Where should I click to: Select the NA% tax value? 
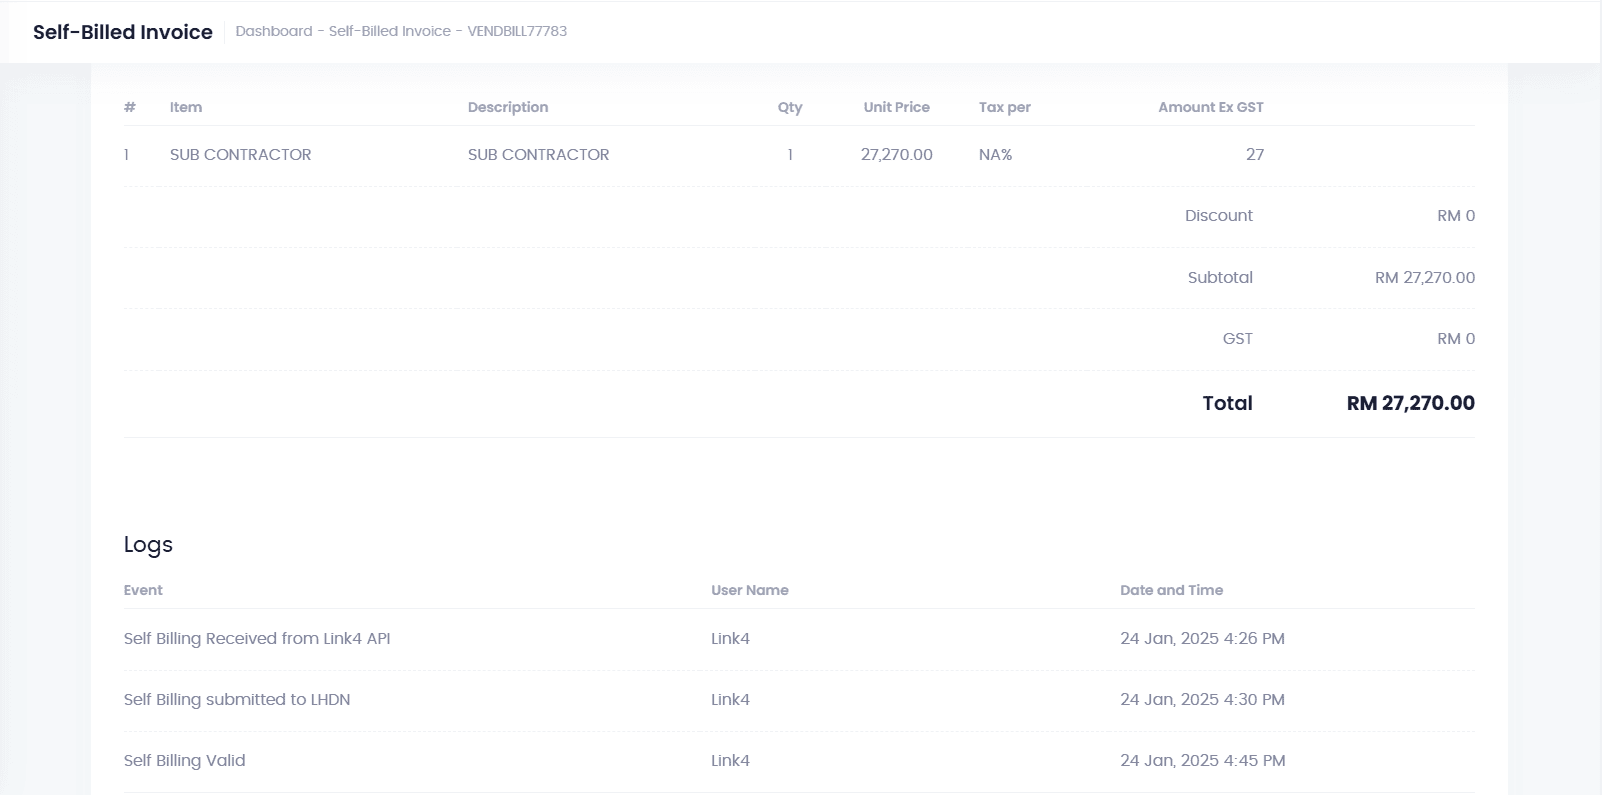[x=995, y=155]
